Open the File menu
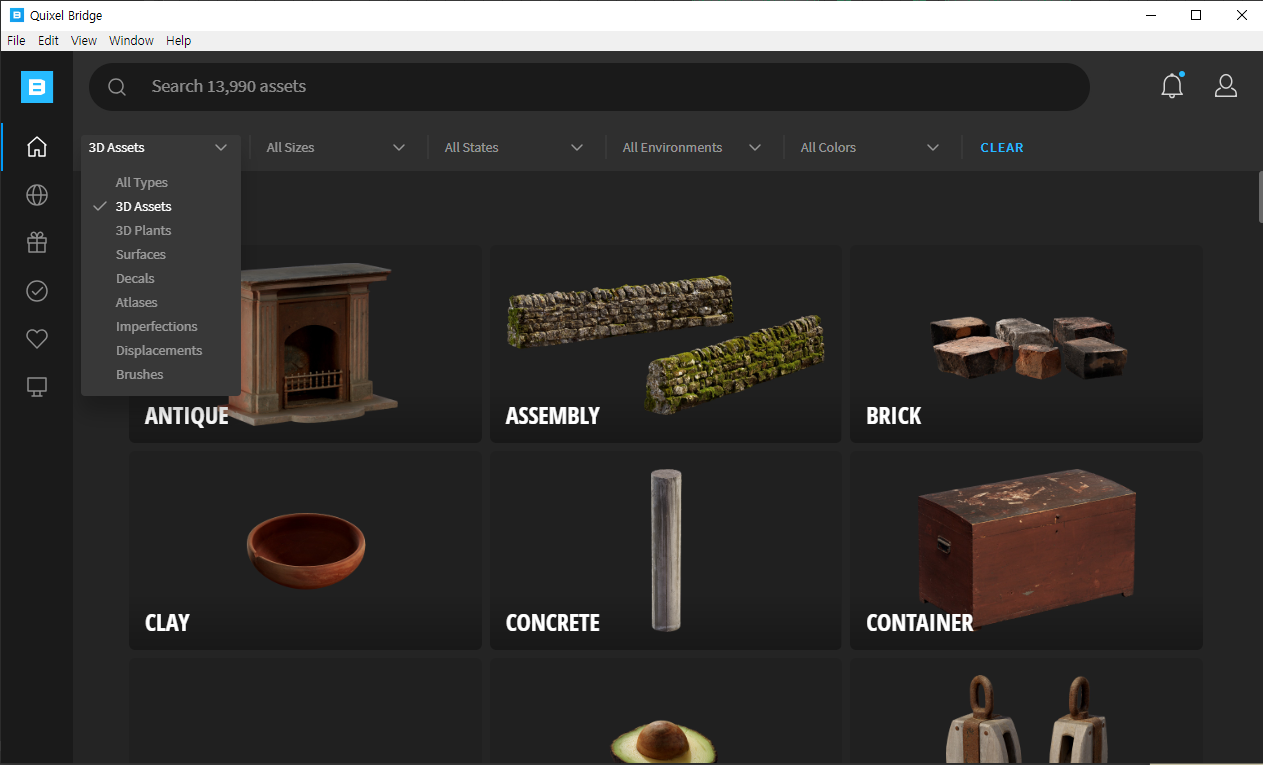Screen dimensions: 1263x765 [16, 41]
